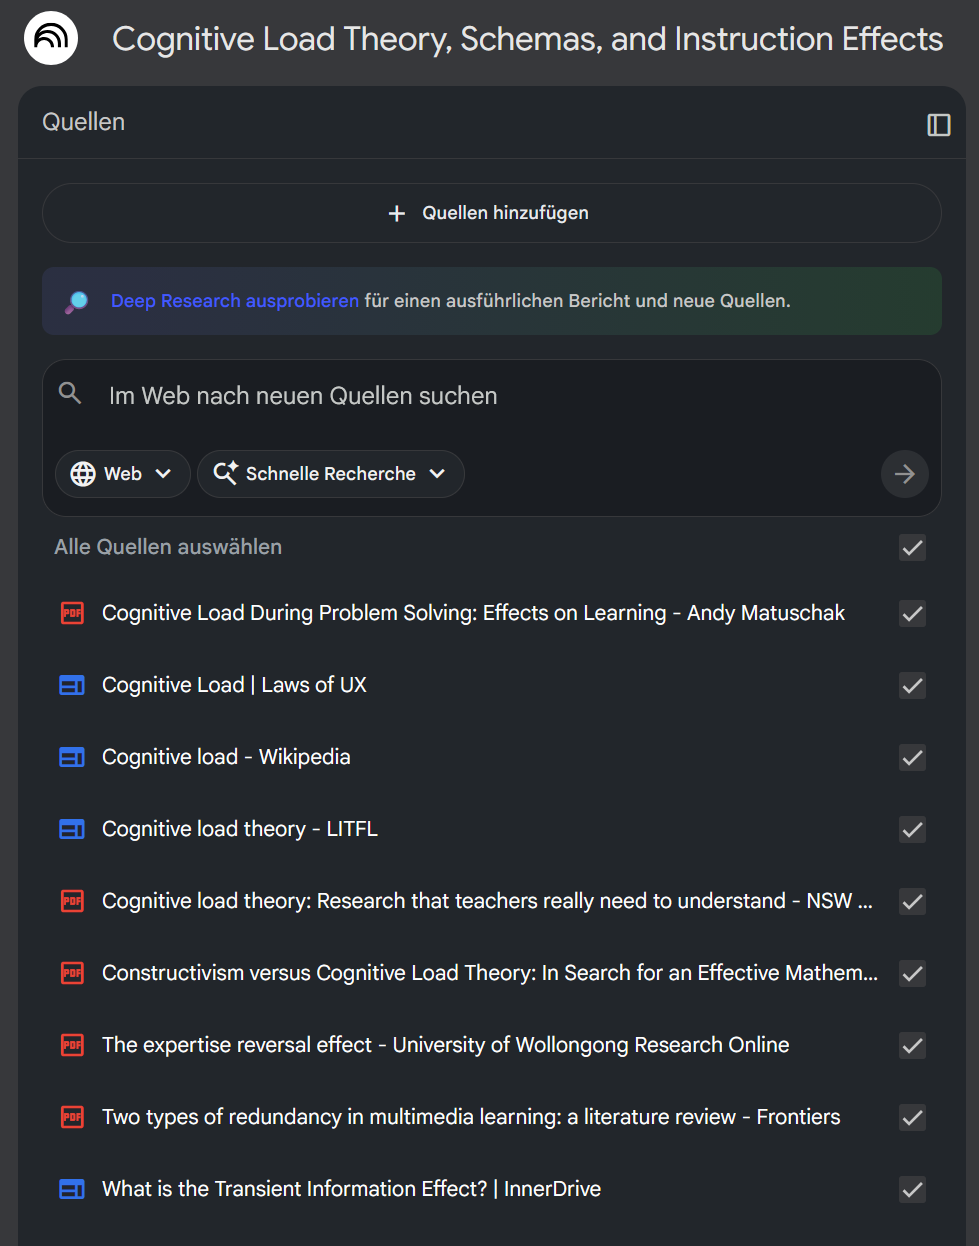Viewport: 979px width, 1246px height.
Task: Click the InnerDrive source web icon
Action: click(72, 1189)
